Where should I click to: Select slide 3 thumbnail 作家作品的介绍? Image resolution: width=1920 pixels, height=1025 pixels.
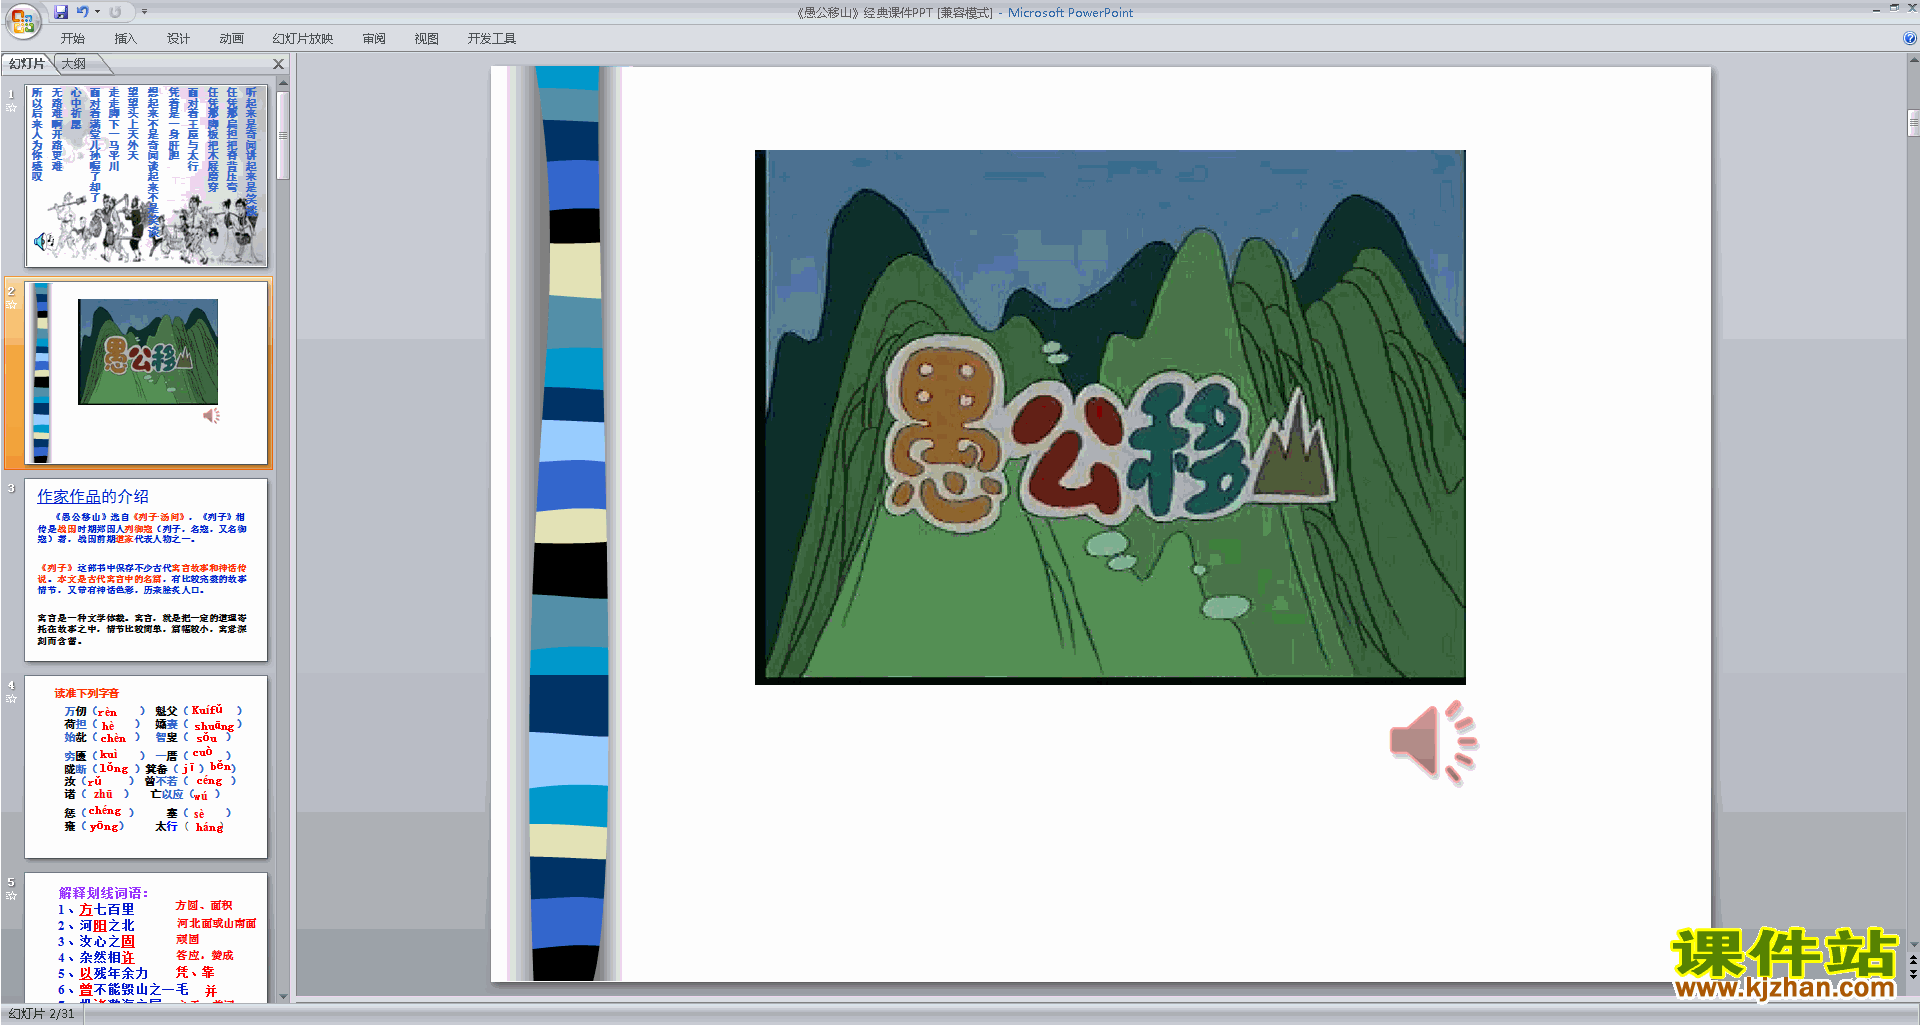click(x=146, y=569)
